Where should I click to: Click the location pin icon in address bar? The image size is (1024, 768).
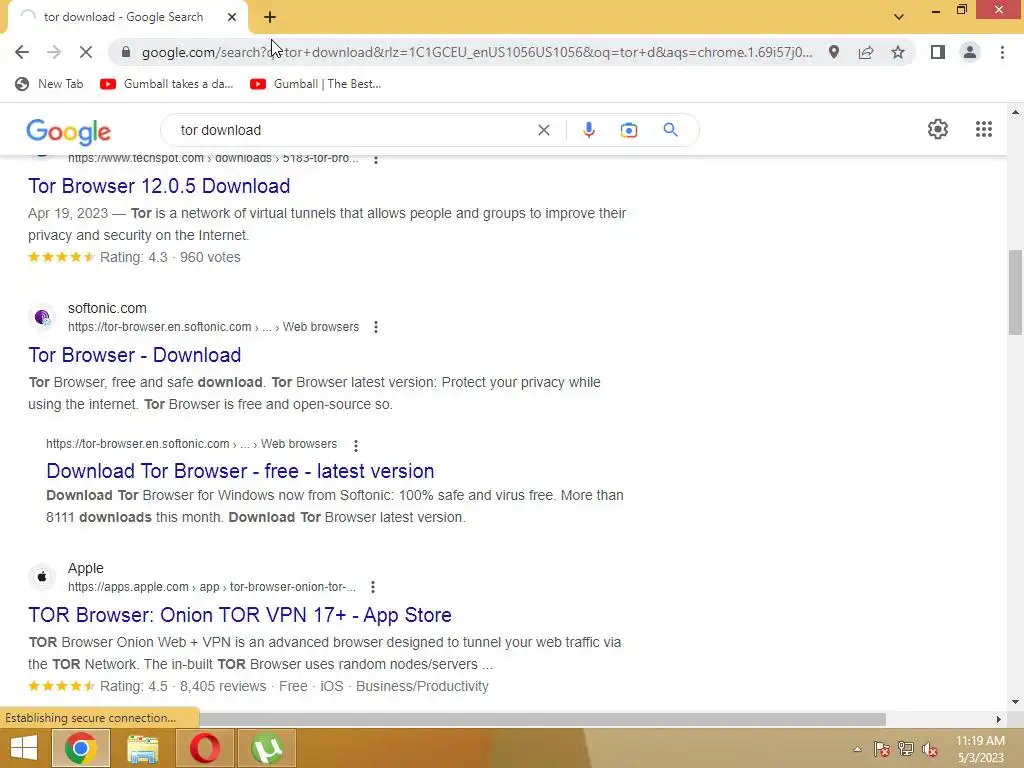(x=834, y=52)
